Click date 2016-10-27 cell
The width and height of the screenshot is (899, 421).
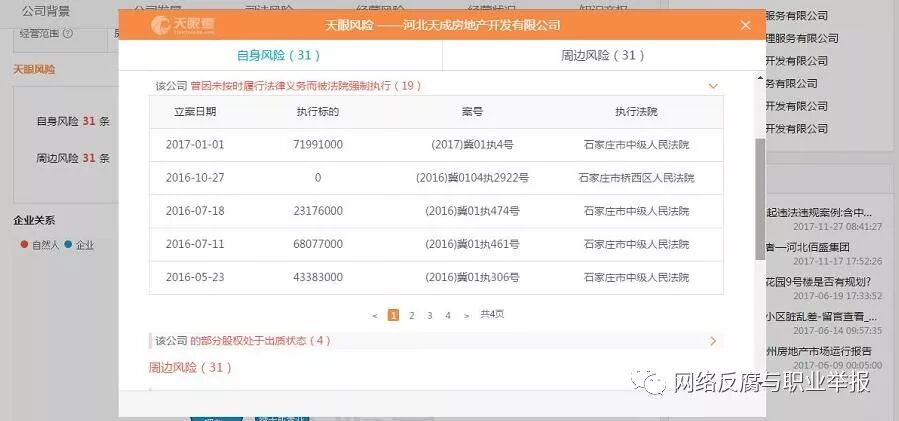coord(195,178)
